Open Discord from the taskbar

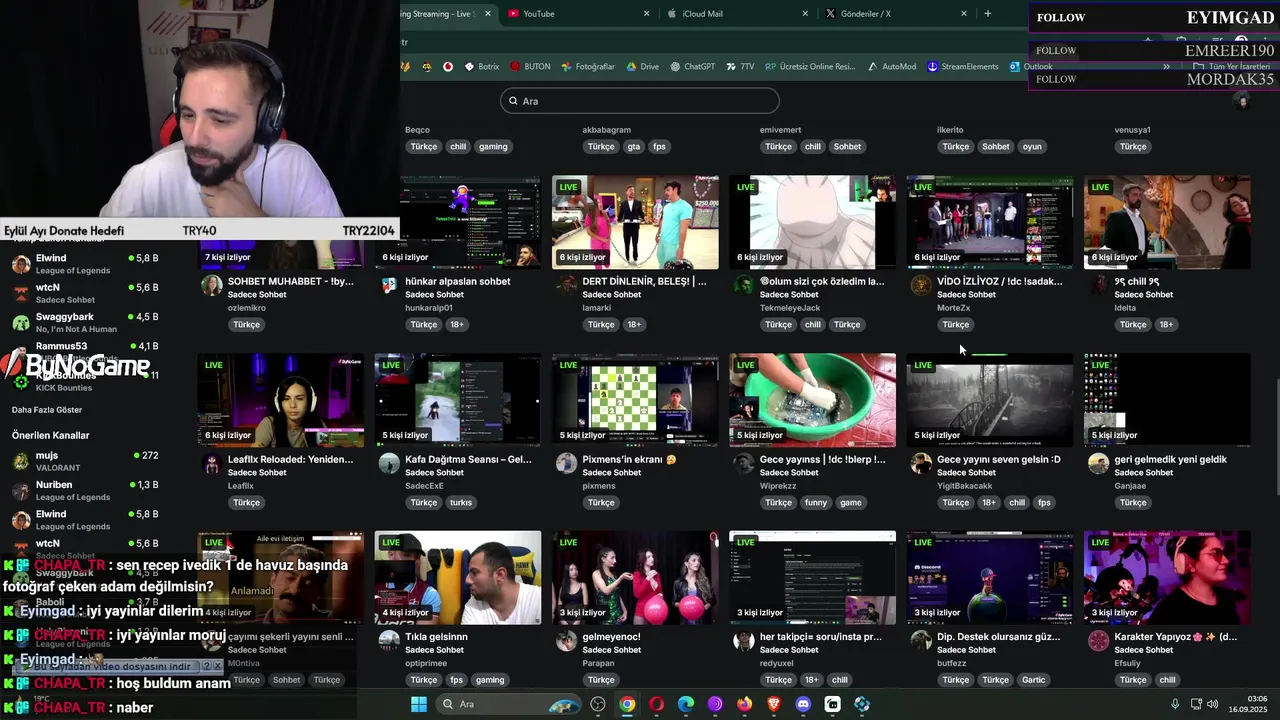pos(803,704)
